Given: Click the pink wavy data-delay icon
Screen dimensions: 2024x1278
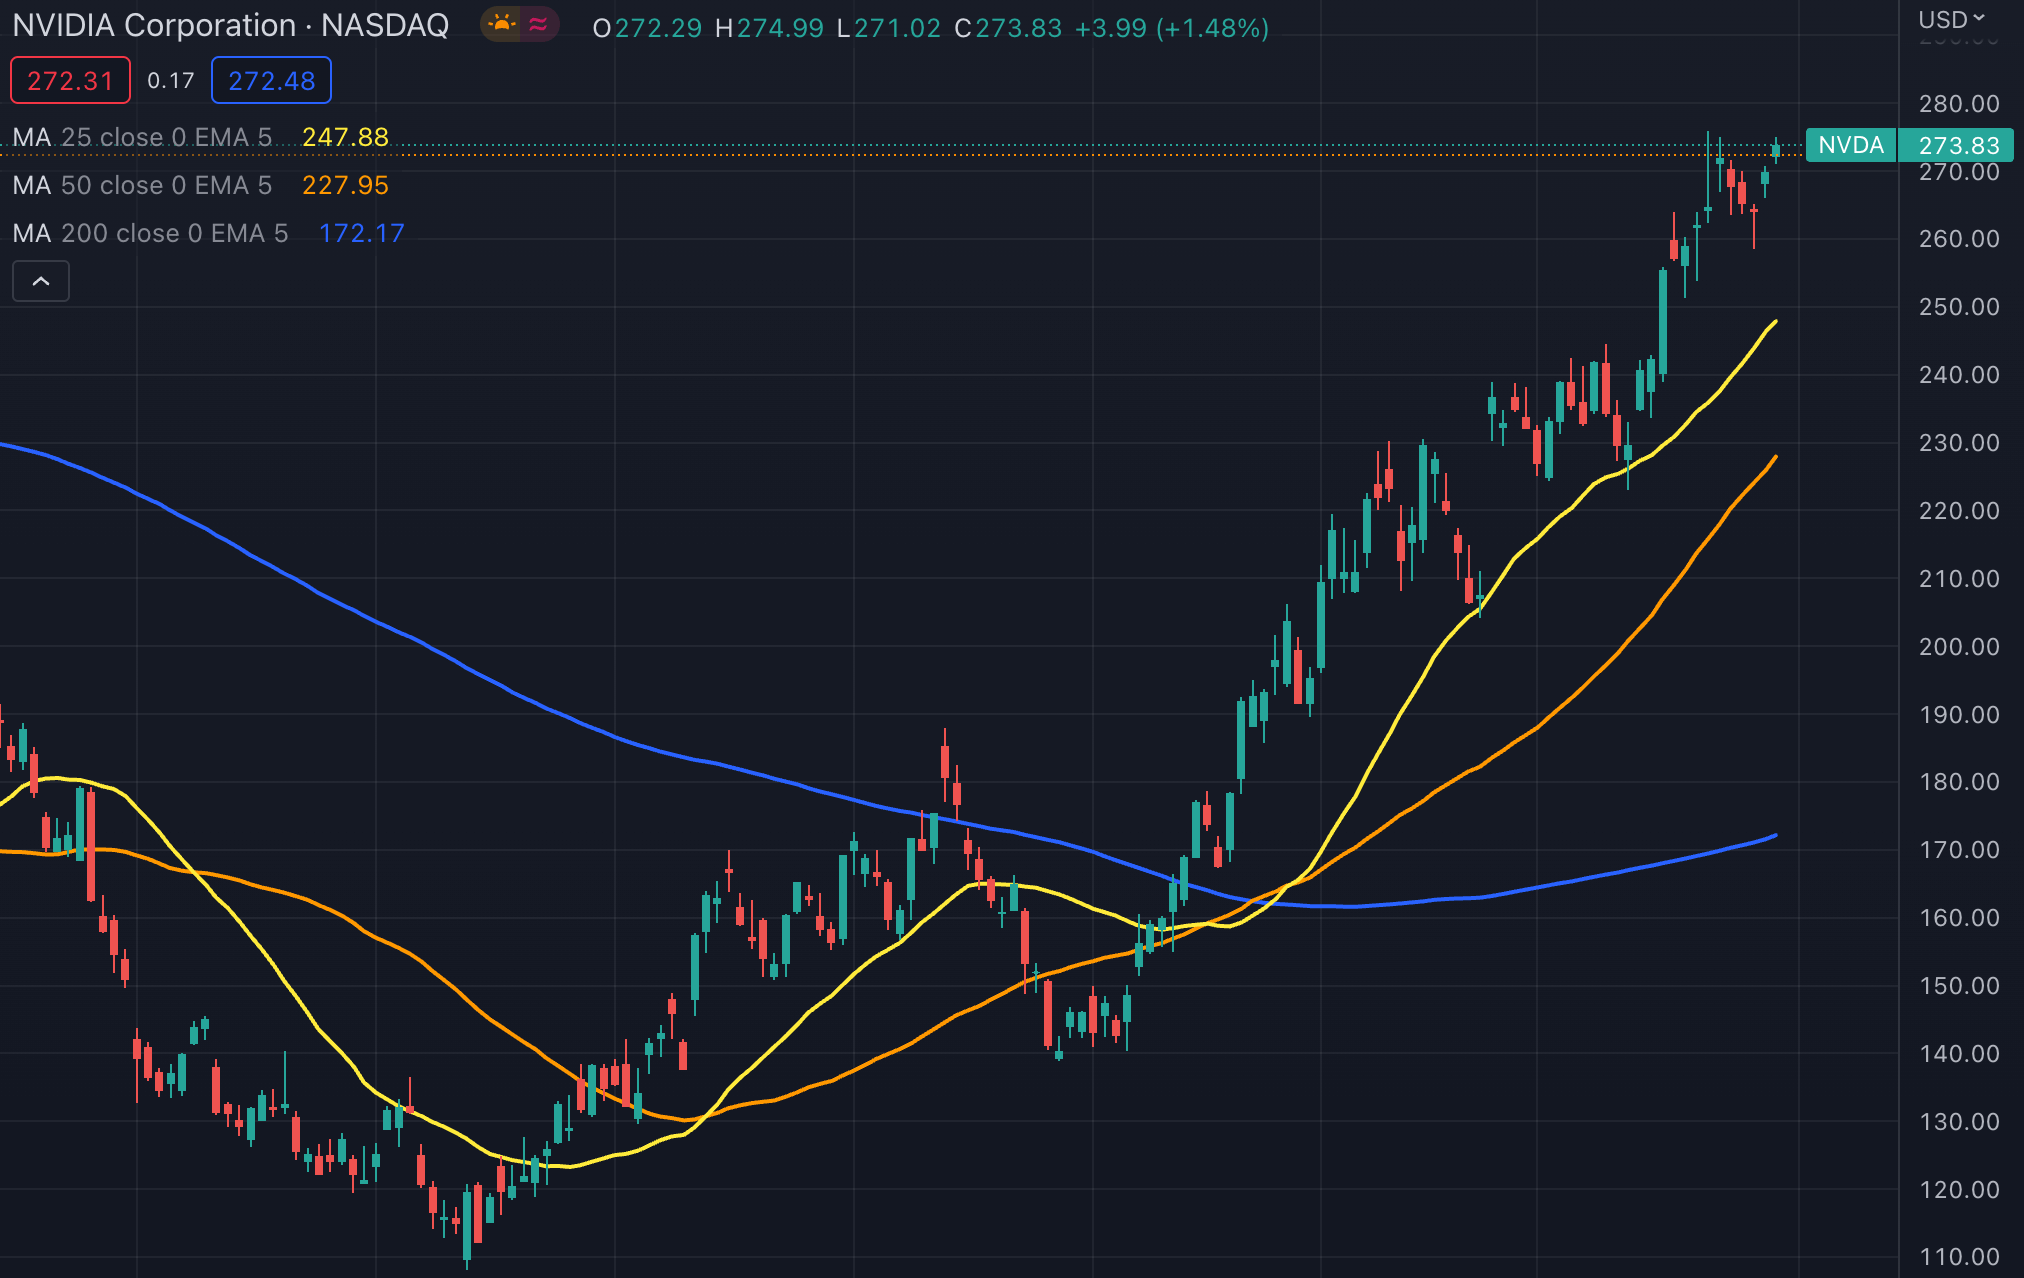Looking at the screenshot, I should coord(538,24).
